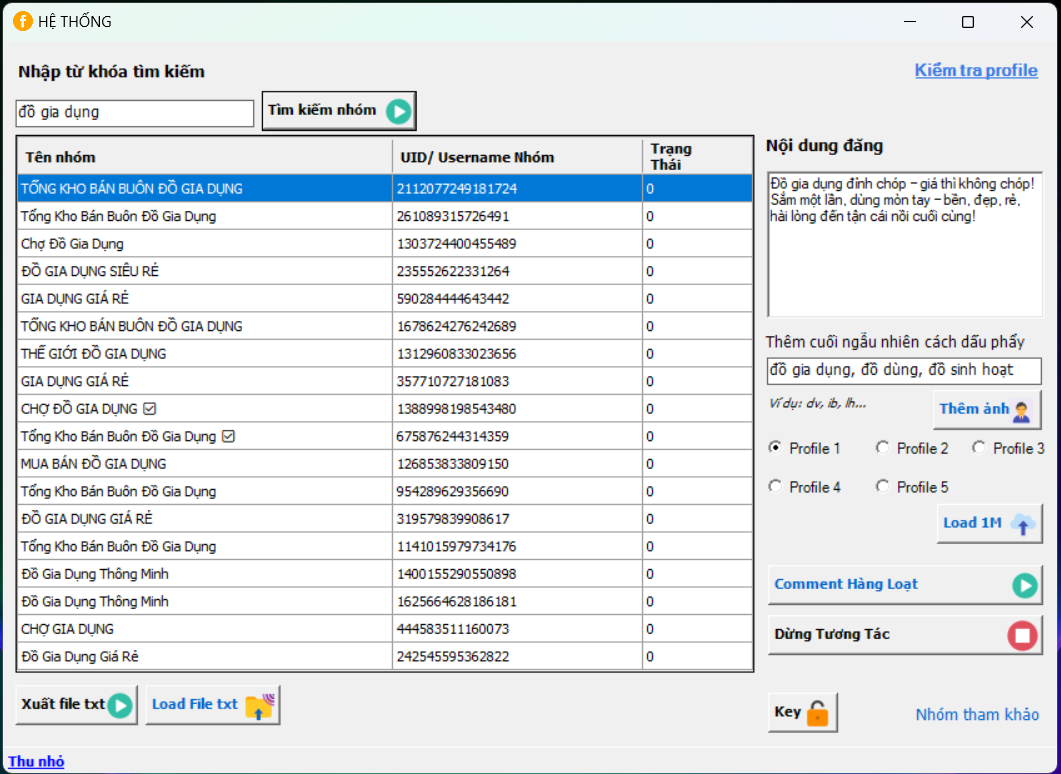This screenshot has width=1061, height=774.
Task: Select the Profile 2 radio button
Action: [x=882, y=448]
